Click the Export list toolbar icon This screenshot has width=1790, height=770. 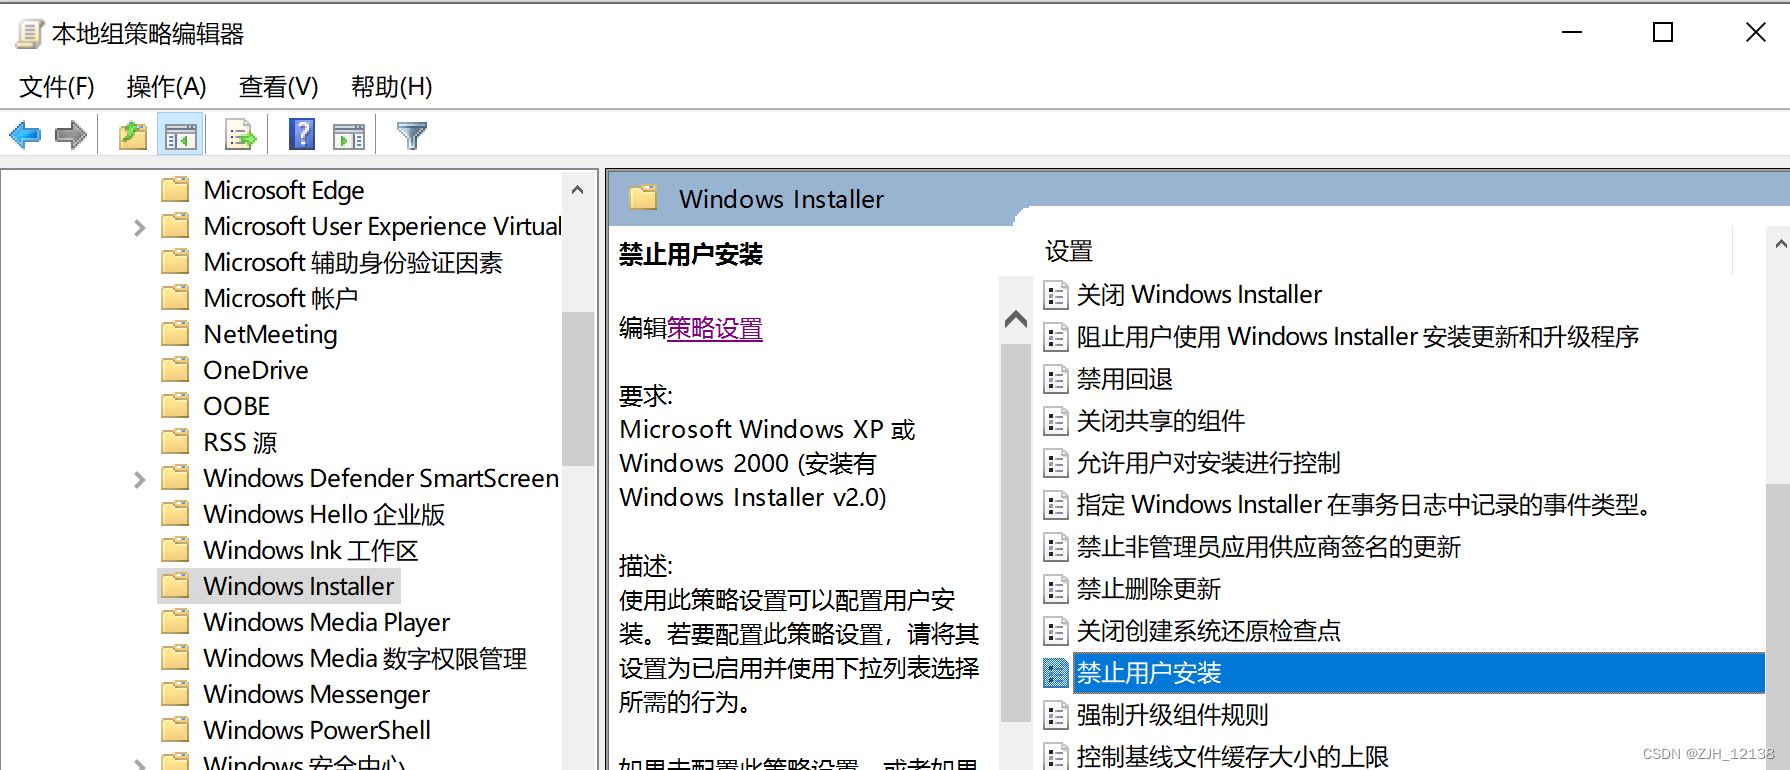[x=241, y=135]
